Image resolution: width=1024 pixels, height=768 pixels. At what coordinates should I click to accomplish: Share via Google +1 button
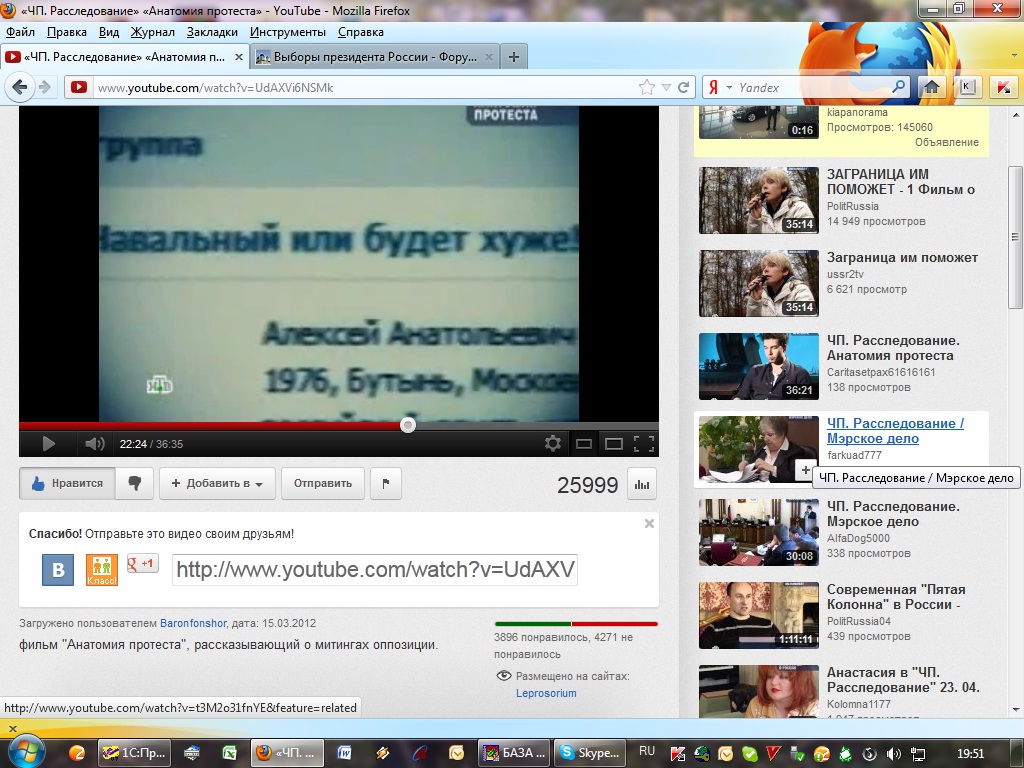click(x=142, y=563)
